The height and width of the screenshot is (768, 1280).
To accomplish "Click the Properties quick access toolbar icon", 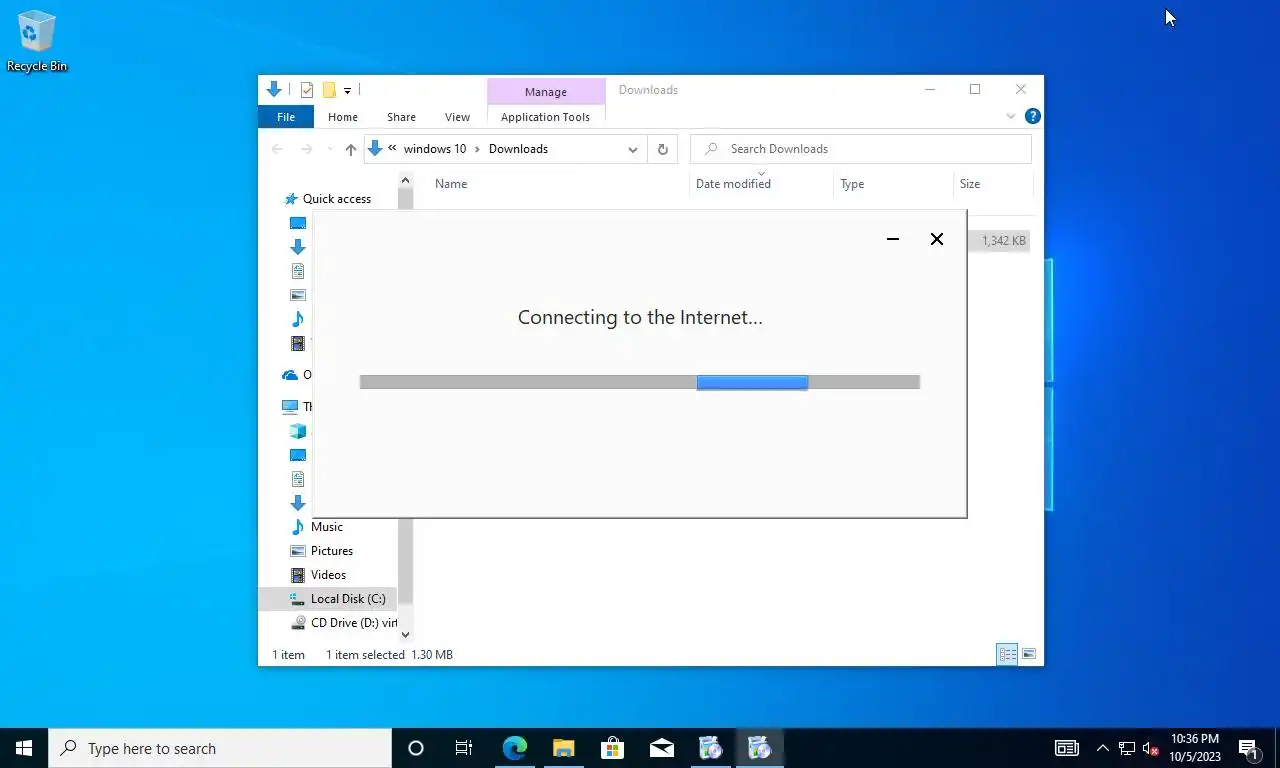I will pos(307,90).
